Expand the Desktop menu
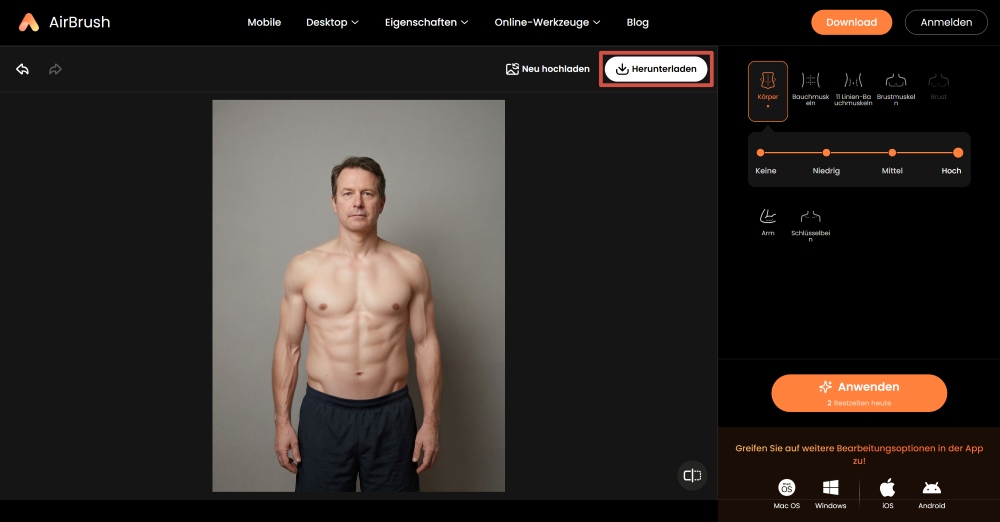Image resolution: width=1000 pixels, height=522 pixels. (332, 22)
